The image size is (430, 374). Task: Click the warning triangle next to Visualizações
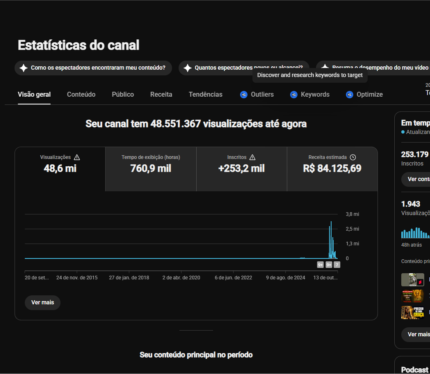point(77,157)
